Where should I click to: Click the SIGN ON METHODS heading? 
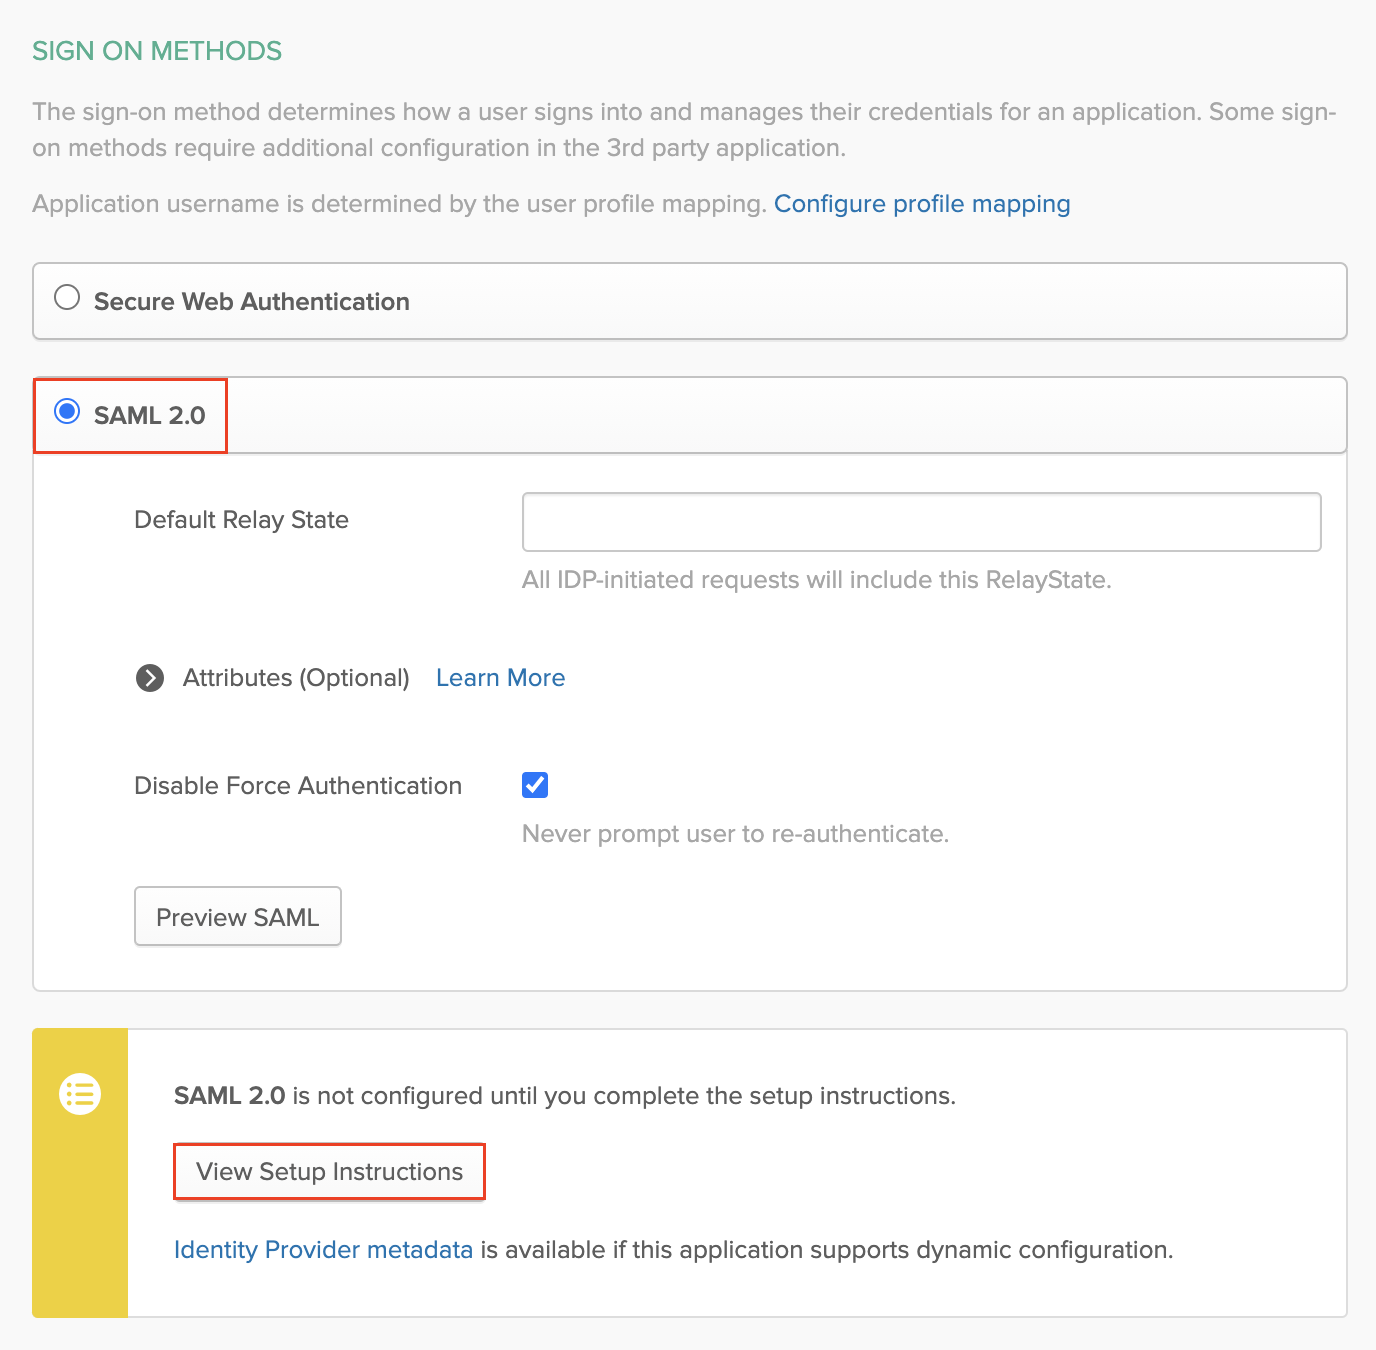point(156,50)
